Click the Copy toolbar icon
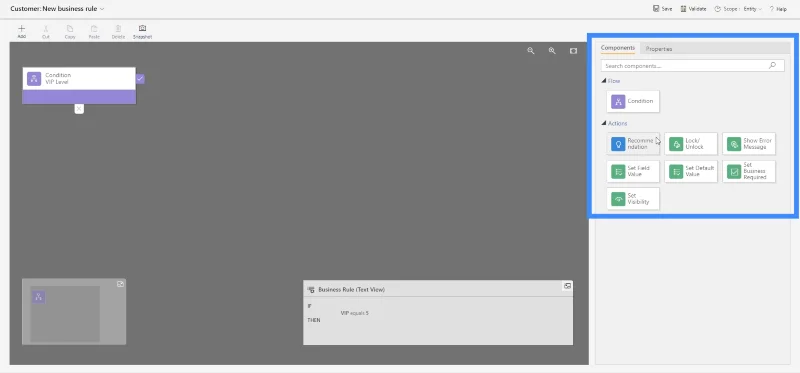Screen dimensions: 800x373 70,32
